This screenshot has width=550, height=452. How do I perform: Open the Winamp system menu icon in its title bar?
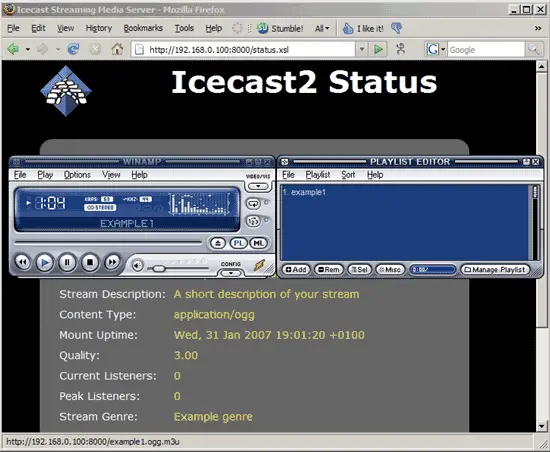(x=16, y=162)
